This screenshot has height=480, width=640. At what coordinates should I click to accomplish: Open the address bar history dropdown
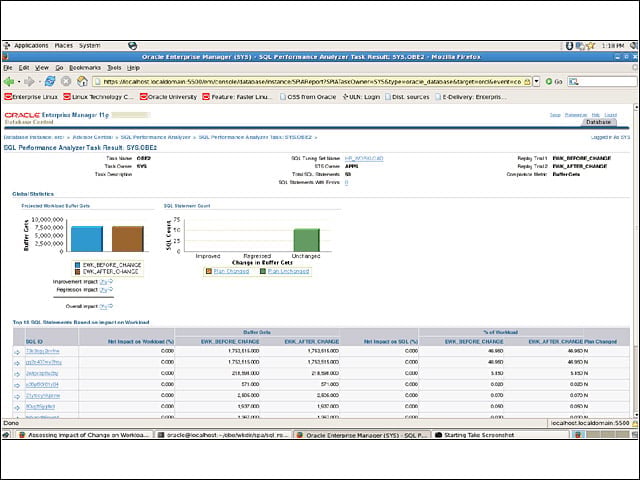537,82
